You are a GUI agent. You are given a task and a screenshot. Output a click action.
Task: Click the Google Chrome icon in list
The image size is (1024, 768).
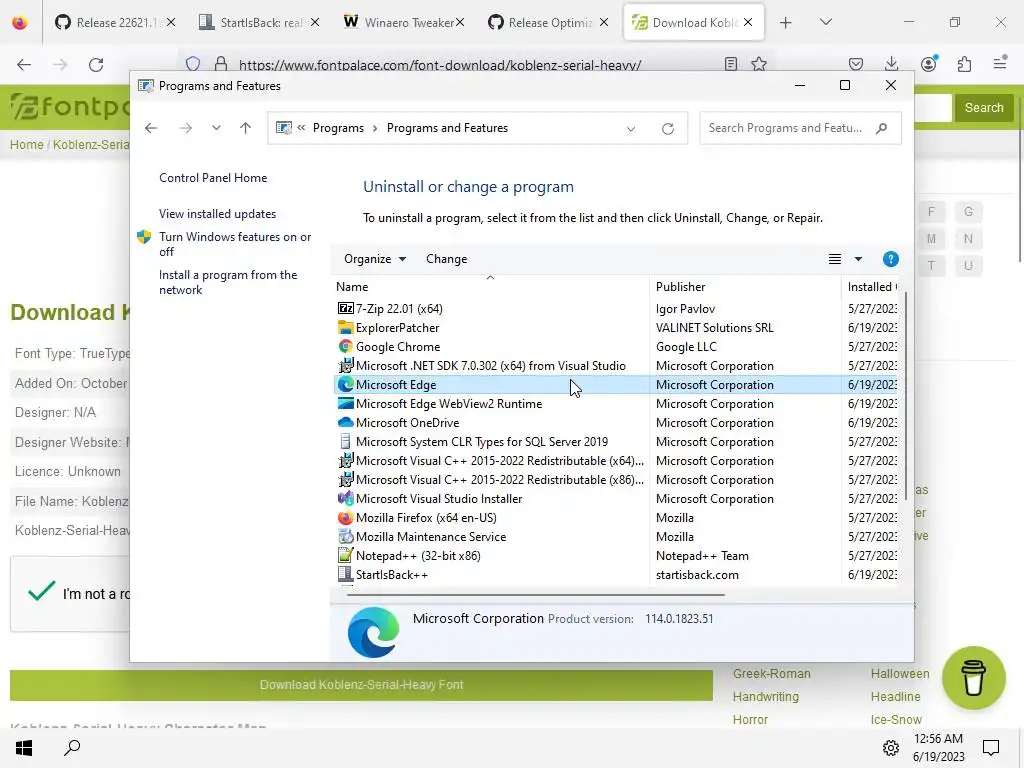tap(345, 346)
